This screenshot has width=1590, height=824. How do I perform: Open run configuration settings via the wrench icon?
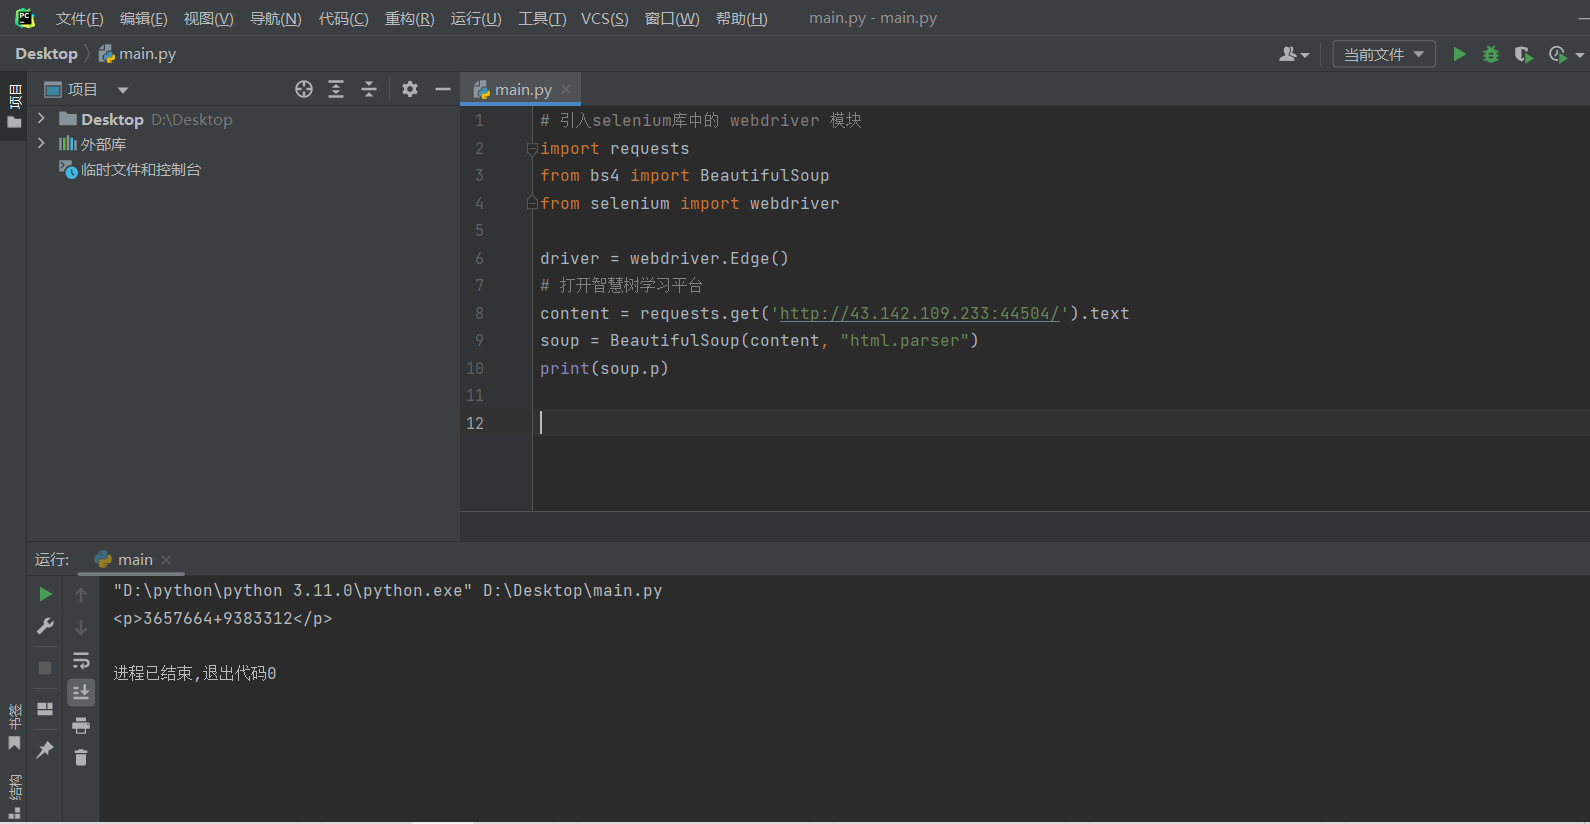(45, 626)
